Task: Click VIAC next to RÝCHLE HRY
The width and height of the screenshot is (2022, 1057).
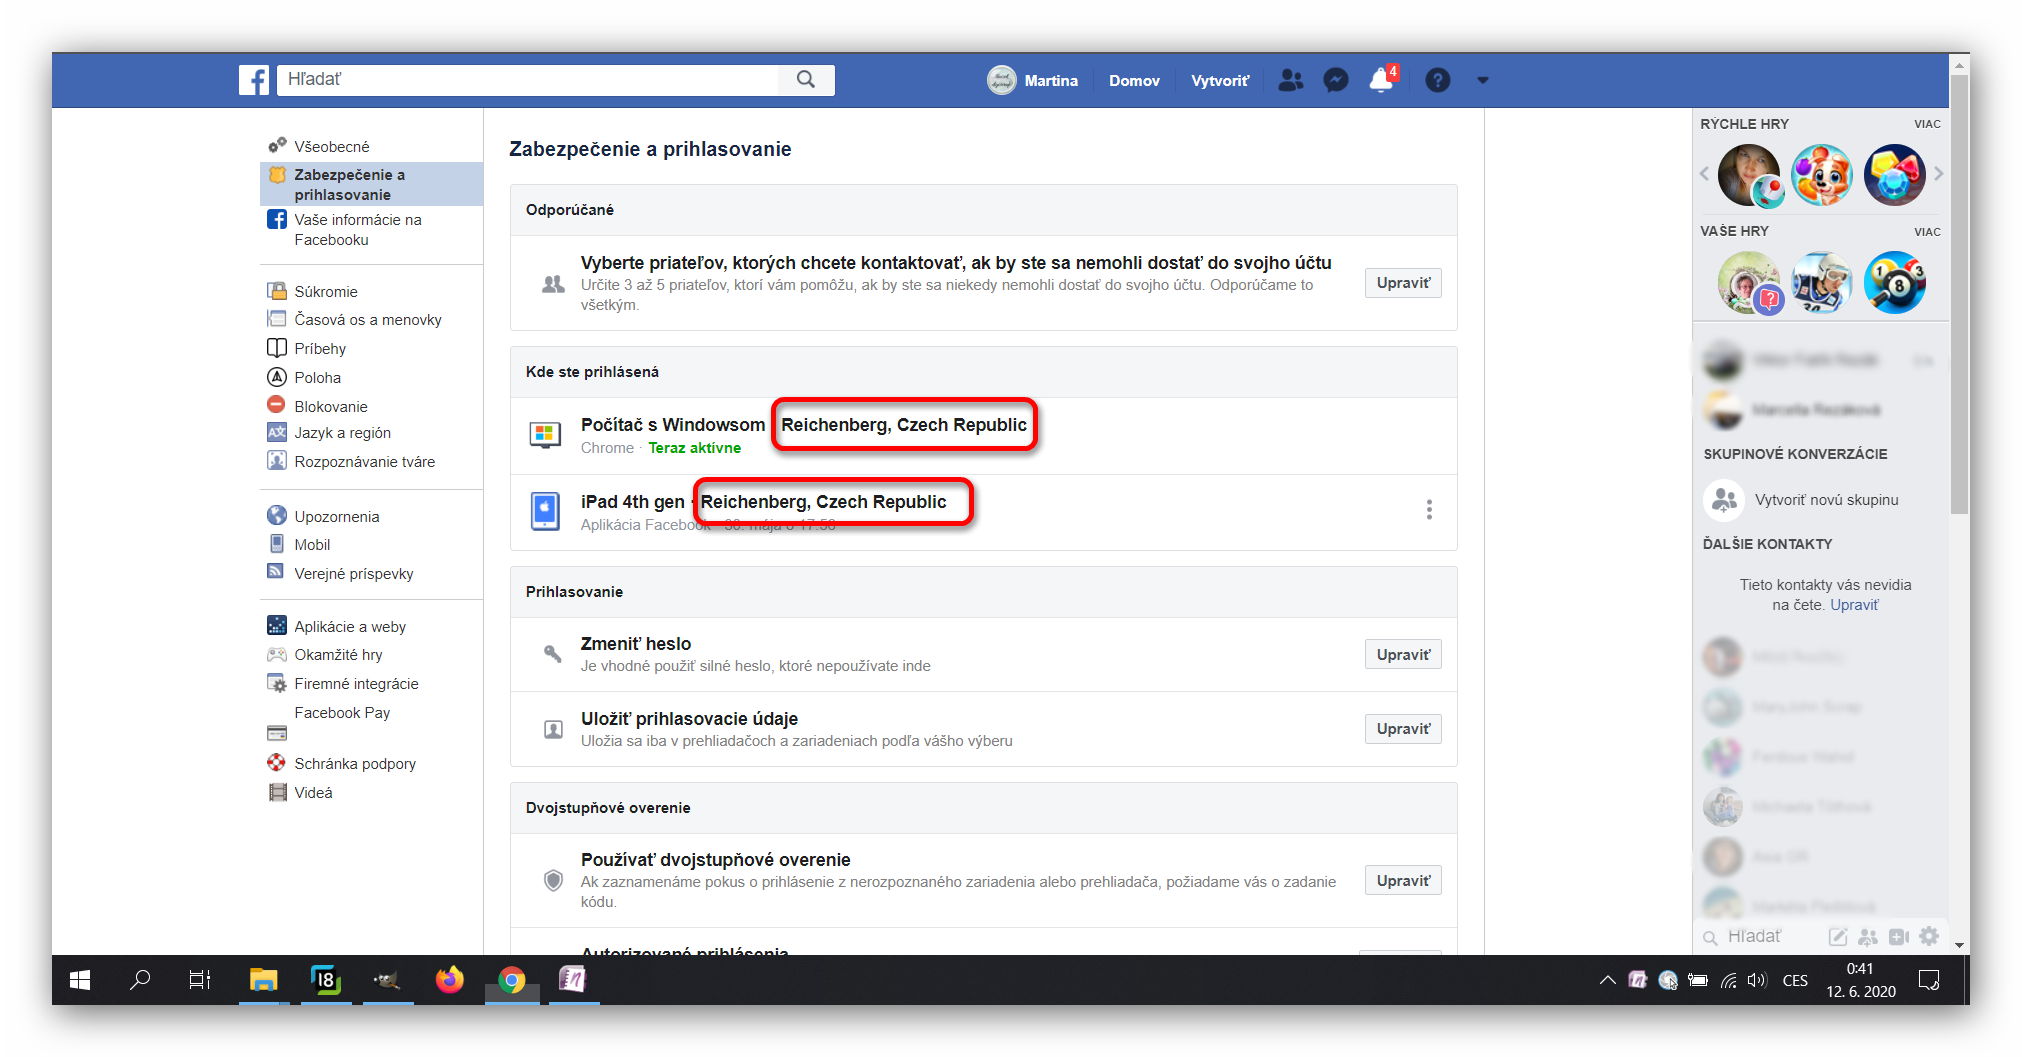Action: point(1927,124)
